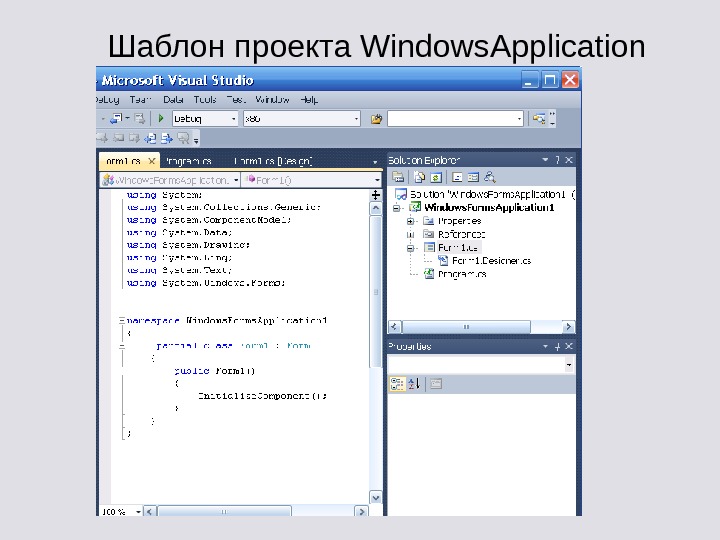Click the Alphabetical sort icon in Properties
This screenshot has width=720, height=540.
414,384
